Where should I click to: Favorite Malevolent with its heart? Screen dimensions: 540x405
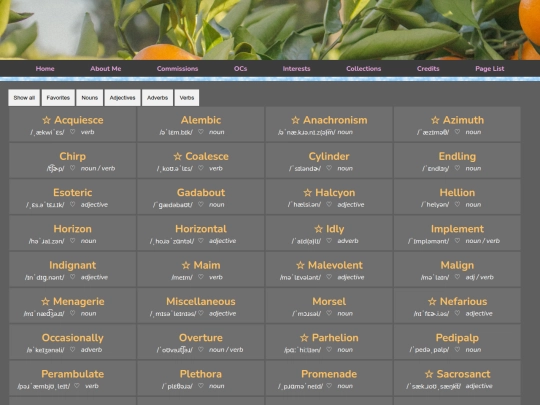329,277
